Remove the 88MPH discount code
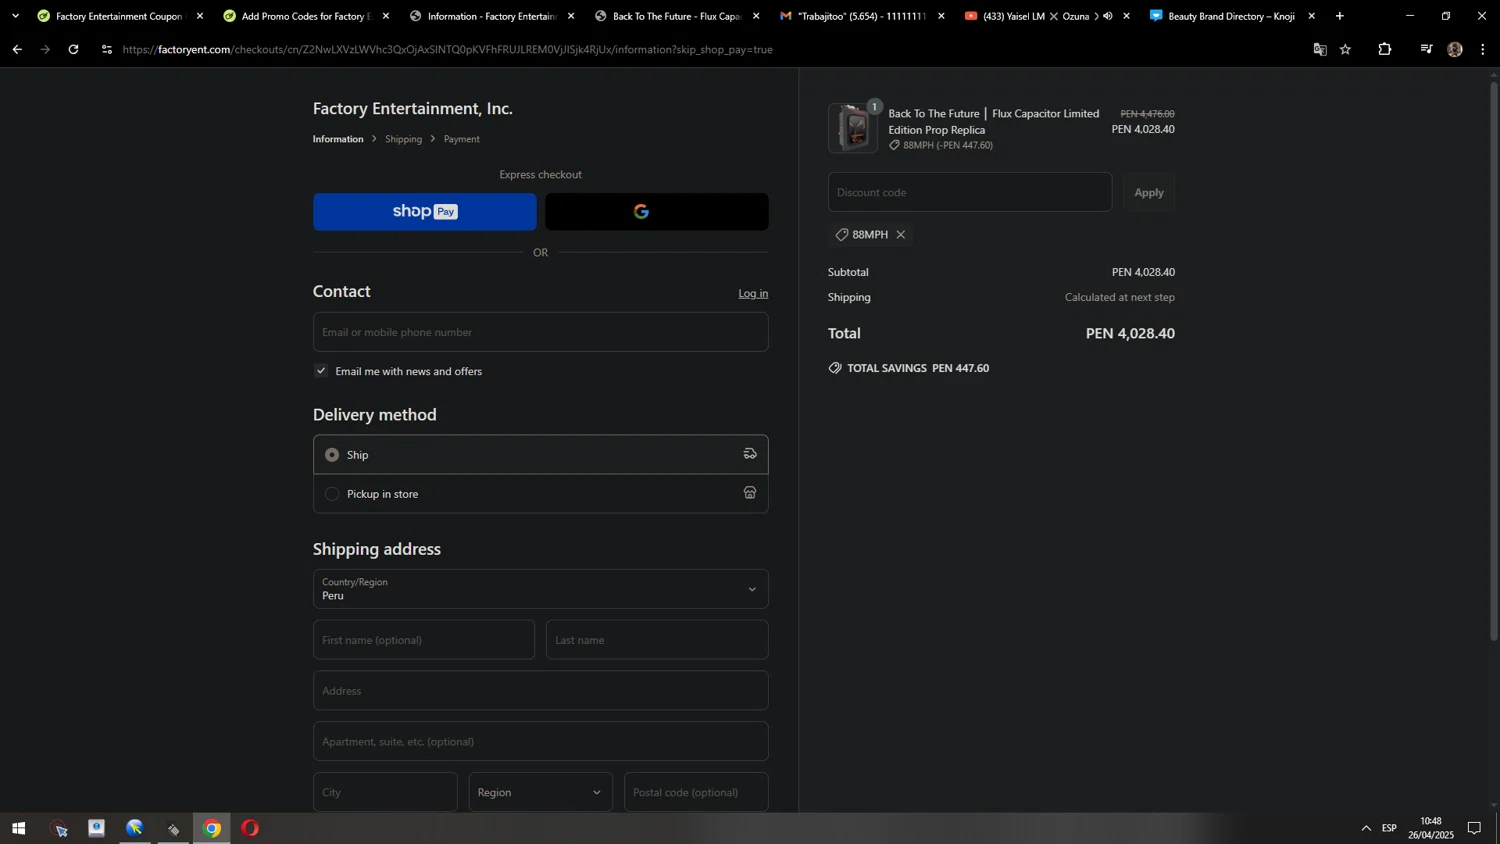This screenshot has height=844, width=1500. pos(901,235)
